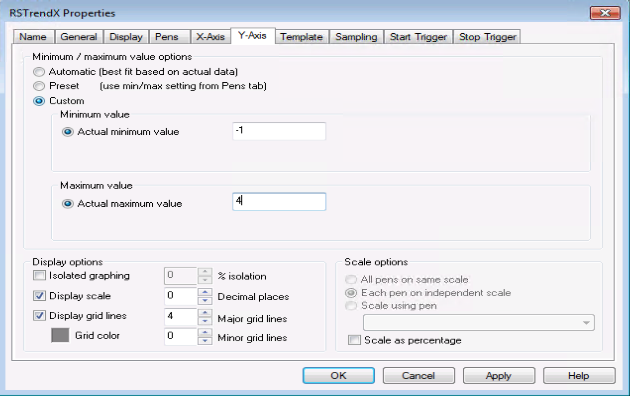The width and height of the screenshot is (630, 396).
Task: Click the Minor grid lines value field
Action: coord(180,336)
